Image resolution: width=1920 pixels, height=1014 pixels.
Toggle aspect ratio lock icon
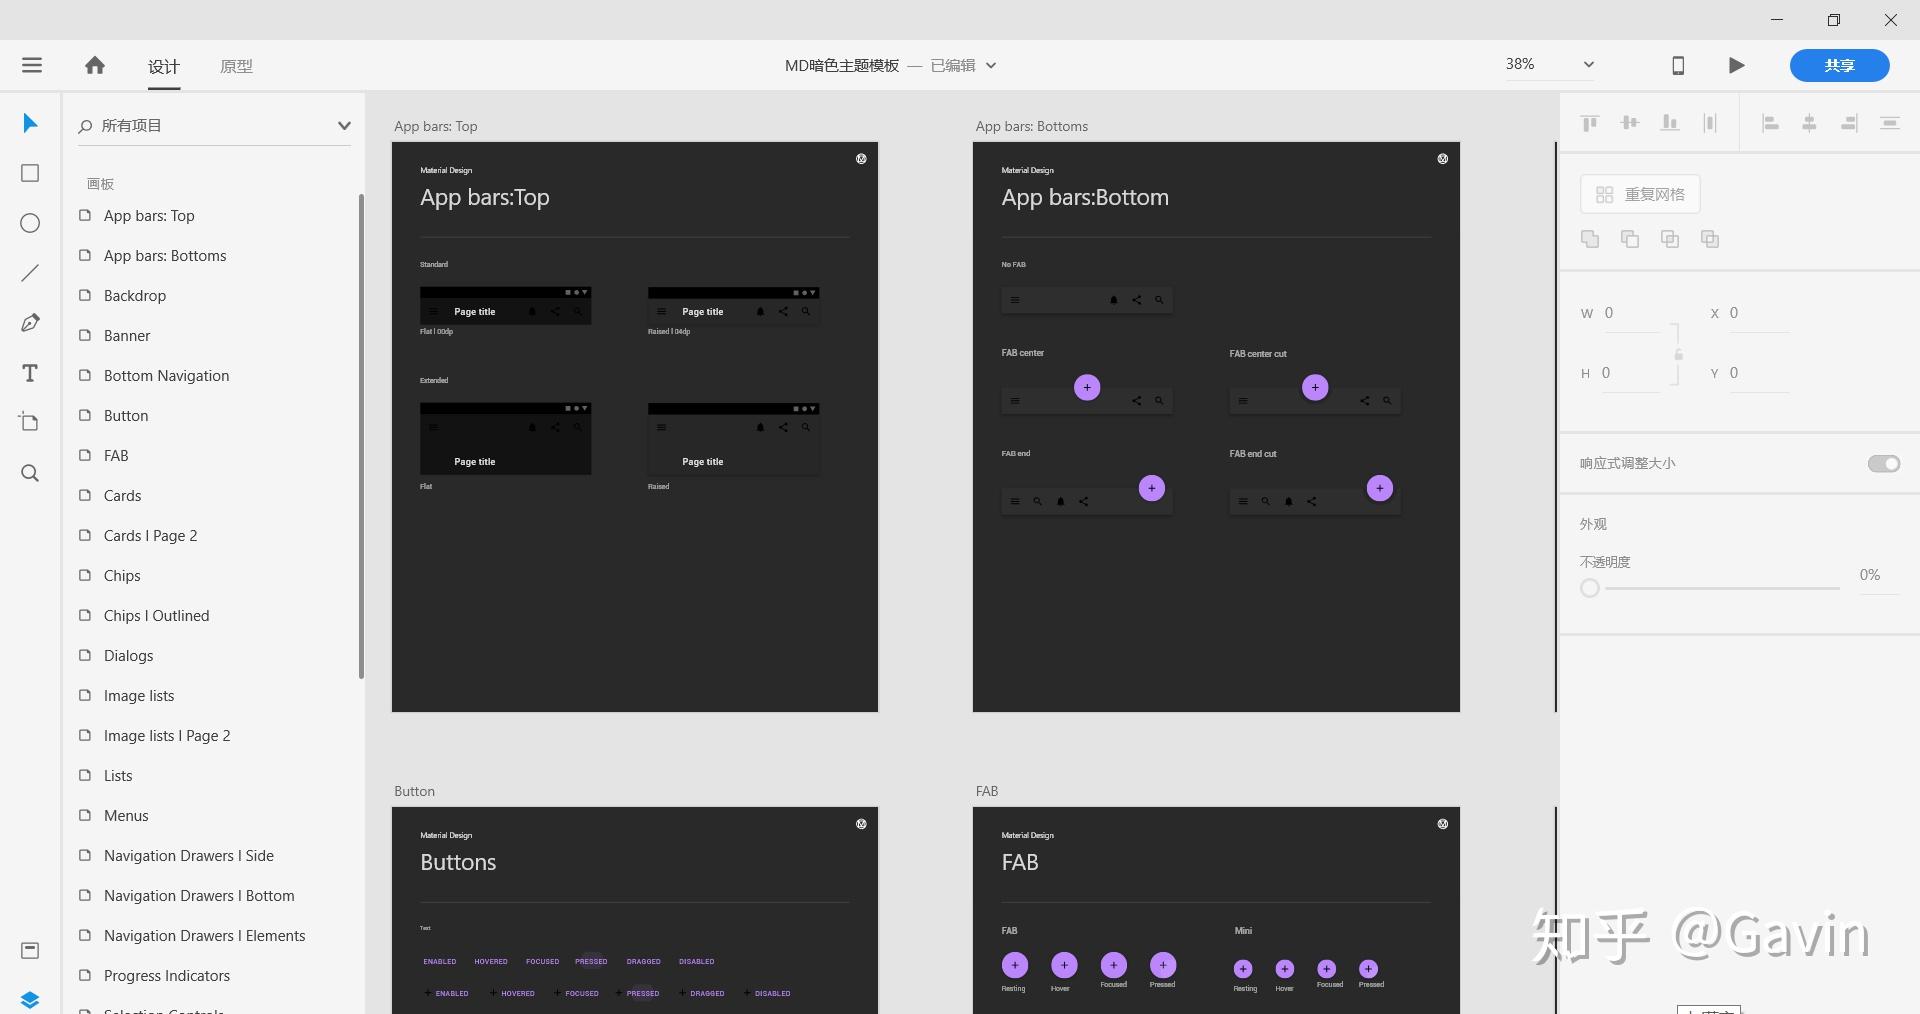pyautogui.click(x=1678, y=355)
